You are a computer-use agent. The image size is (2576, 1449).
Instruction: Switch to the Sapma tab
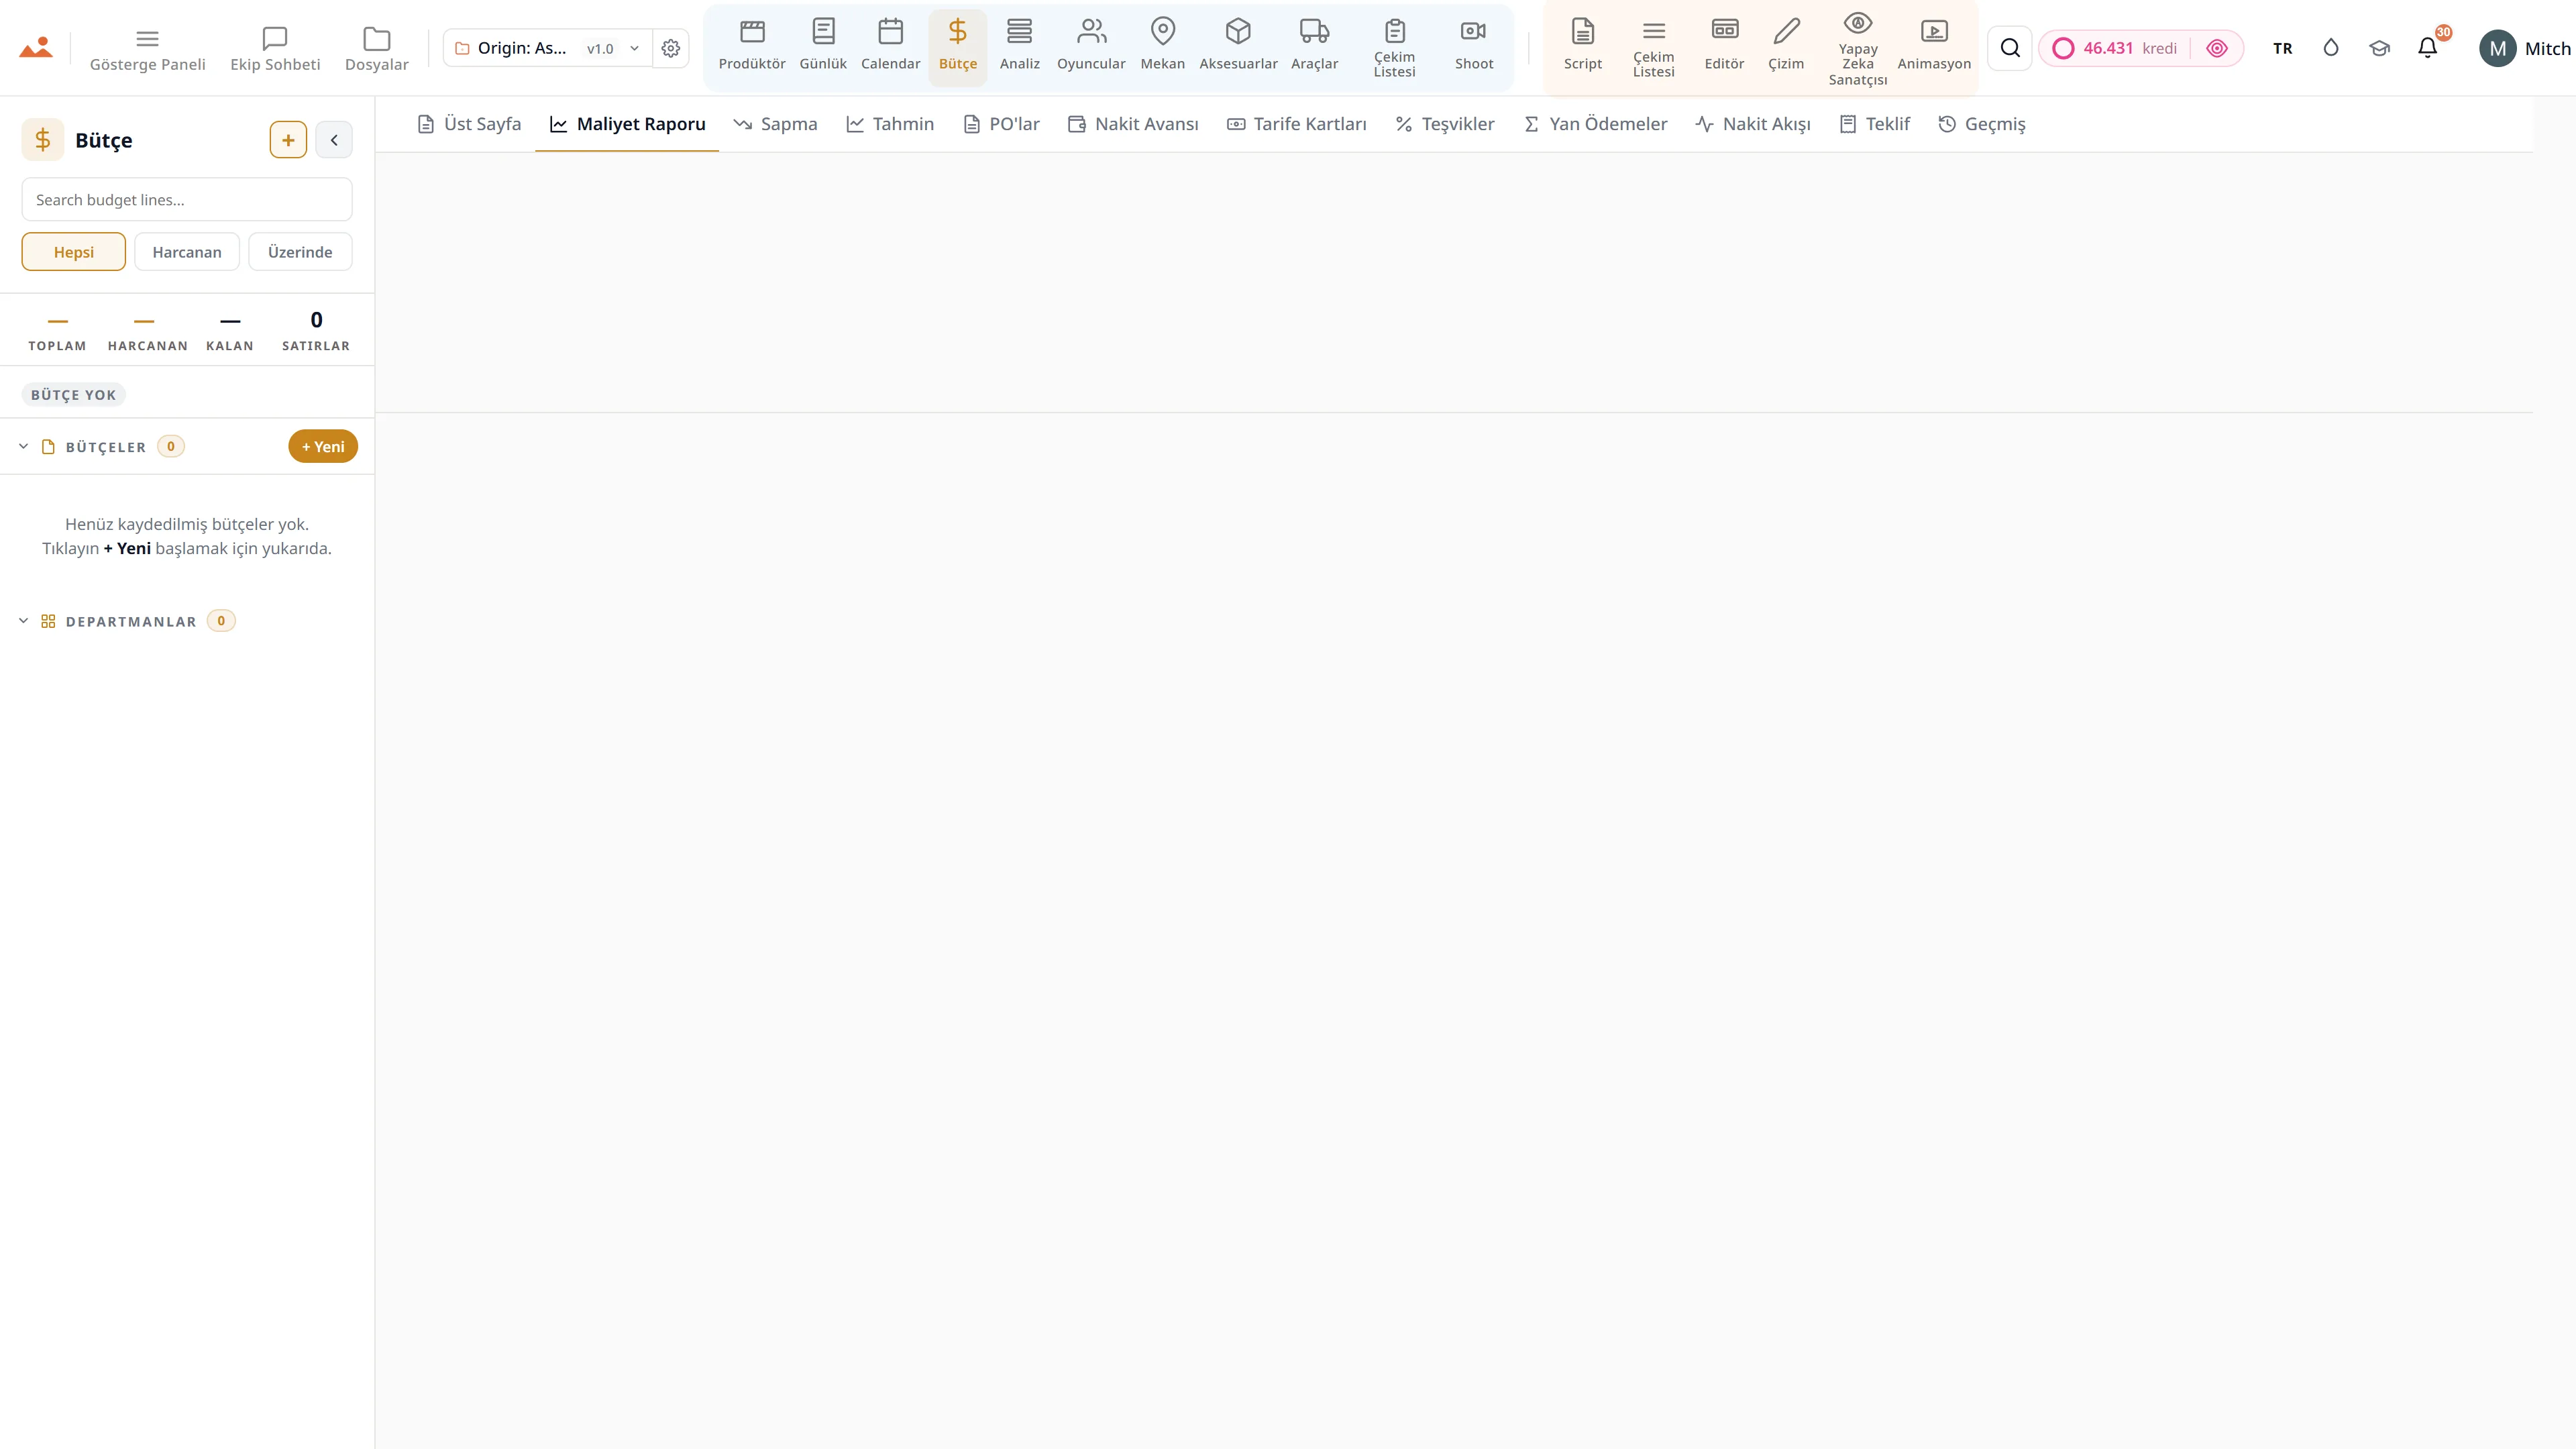775,124
